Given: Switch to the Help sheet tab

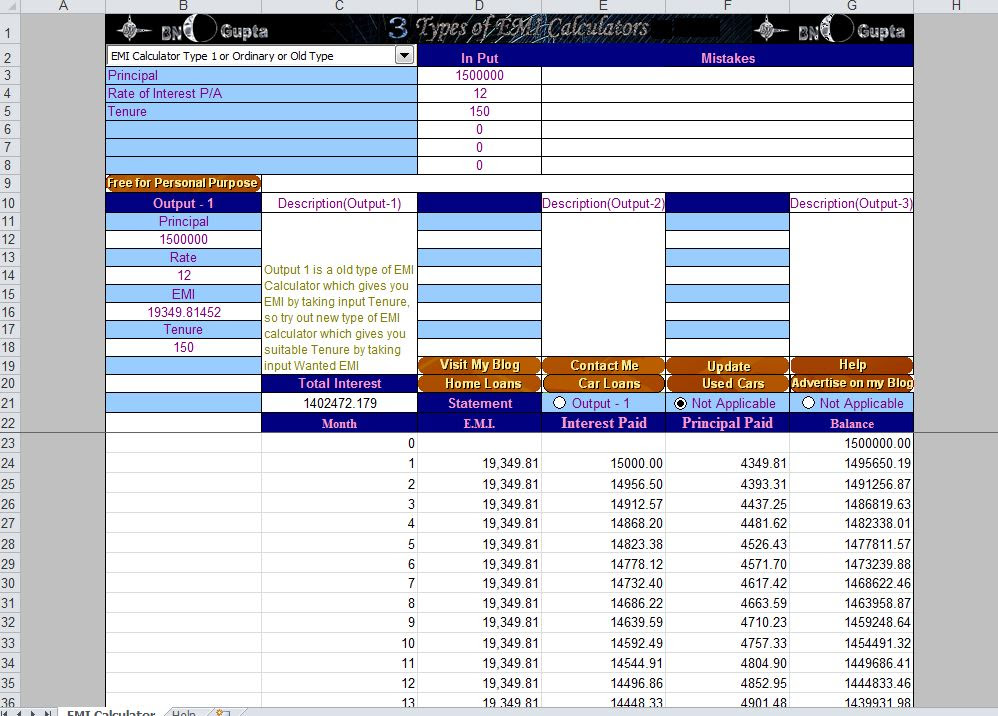Looking at the screenshot, I should 183,712.
